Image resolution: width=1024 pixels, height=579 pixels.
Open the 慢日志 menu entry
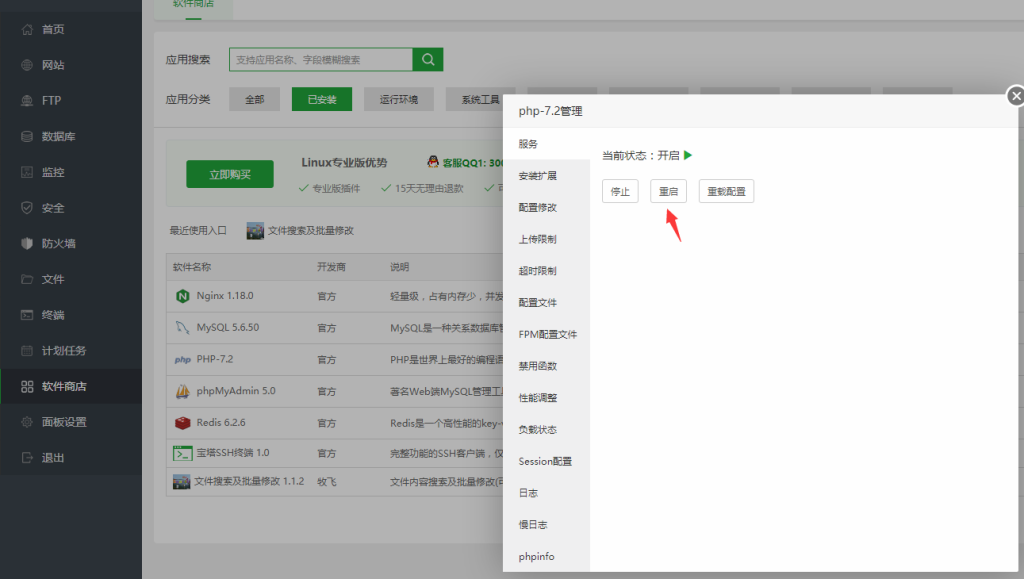(x=531, y=524)
